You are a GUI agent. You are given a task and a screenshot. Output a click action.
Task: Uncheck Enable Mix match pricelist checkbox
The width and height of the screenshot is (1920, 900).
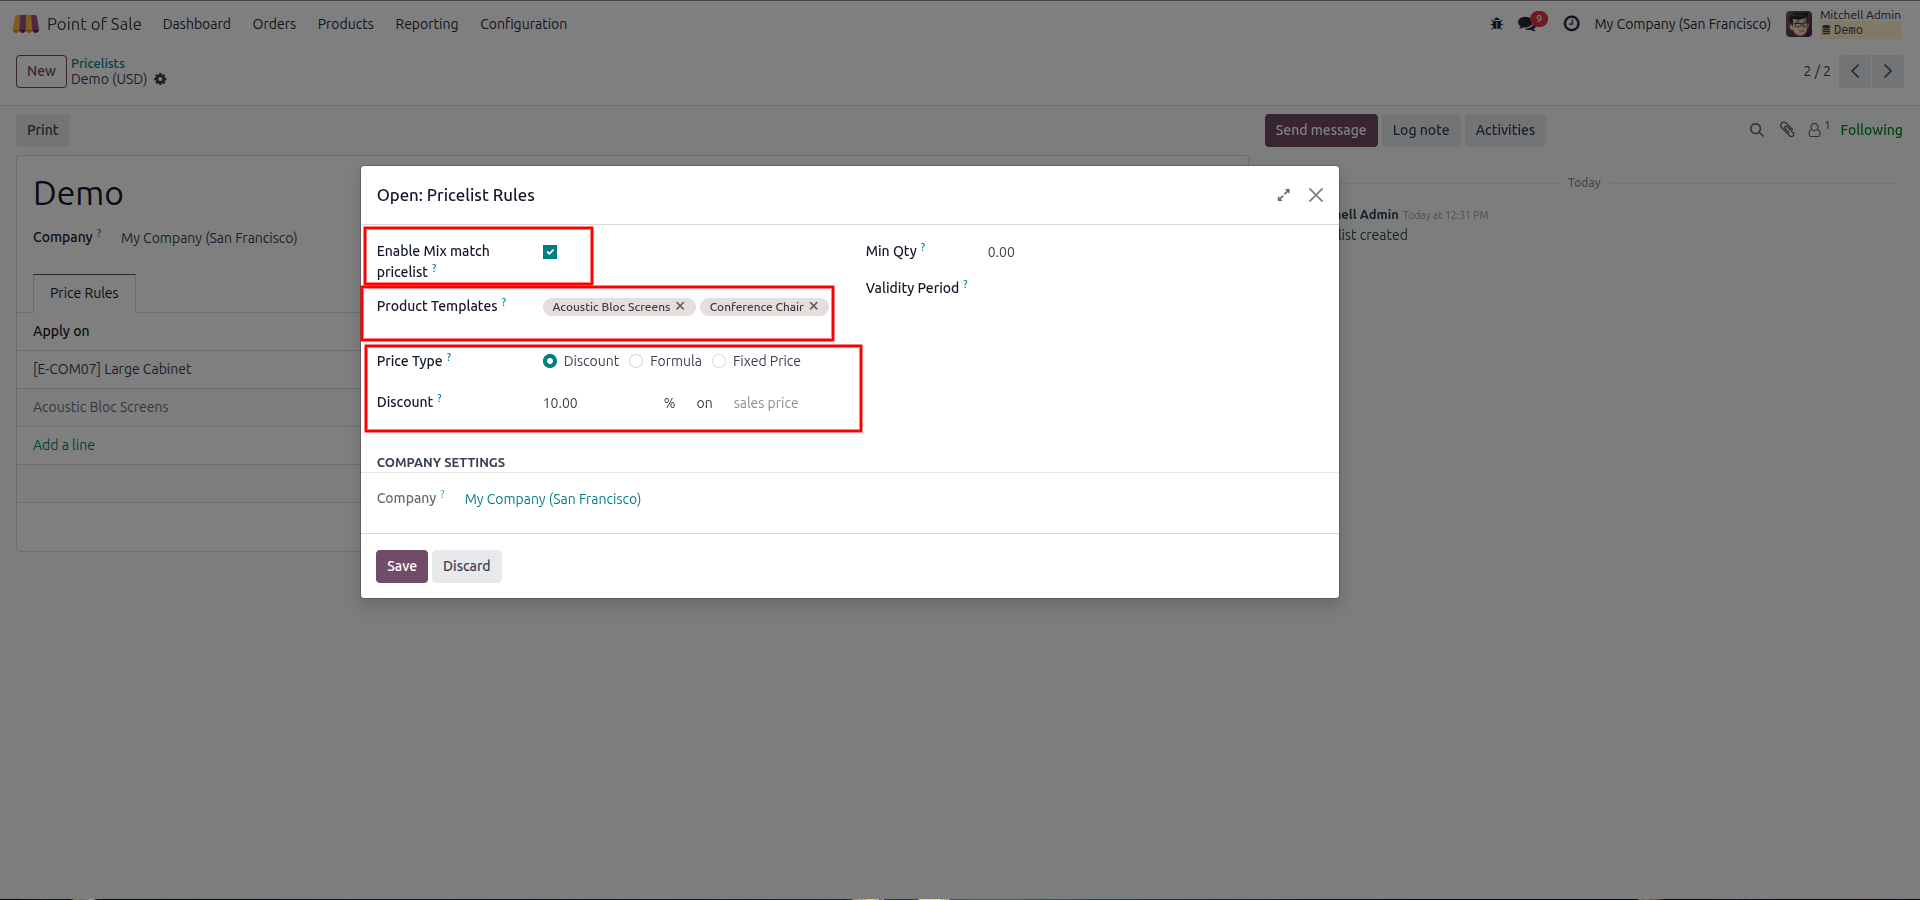(x=550, y=252)
